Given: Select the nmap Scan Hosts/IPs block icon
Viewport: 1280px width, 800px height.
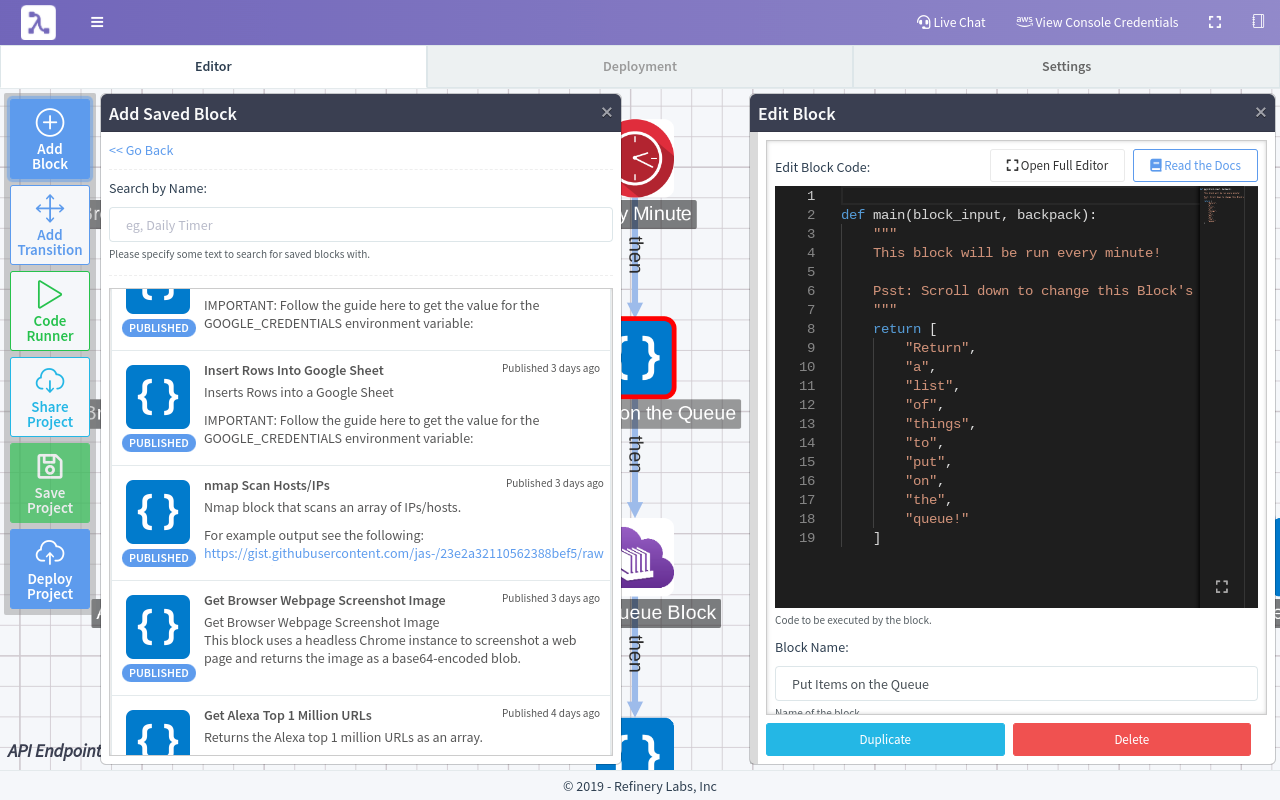Looking at the screenshot, I should [158, 512].
